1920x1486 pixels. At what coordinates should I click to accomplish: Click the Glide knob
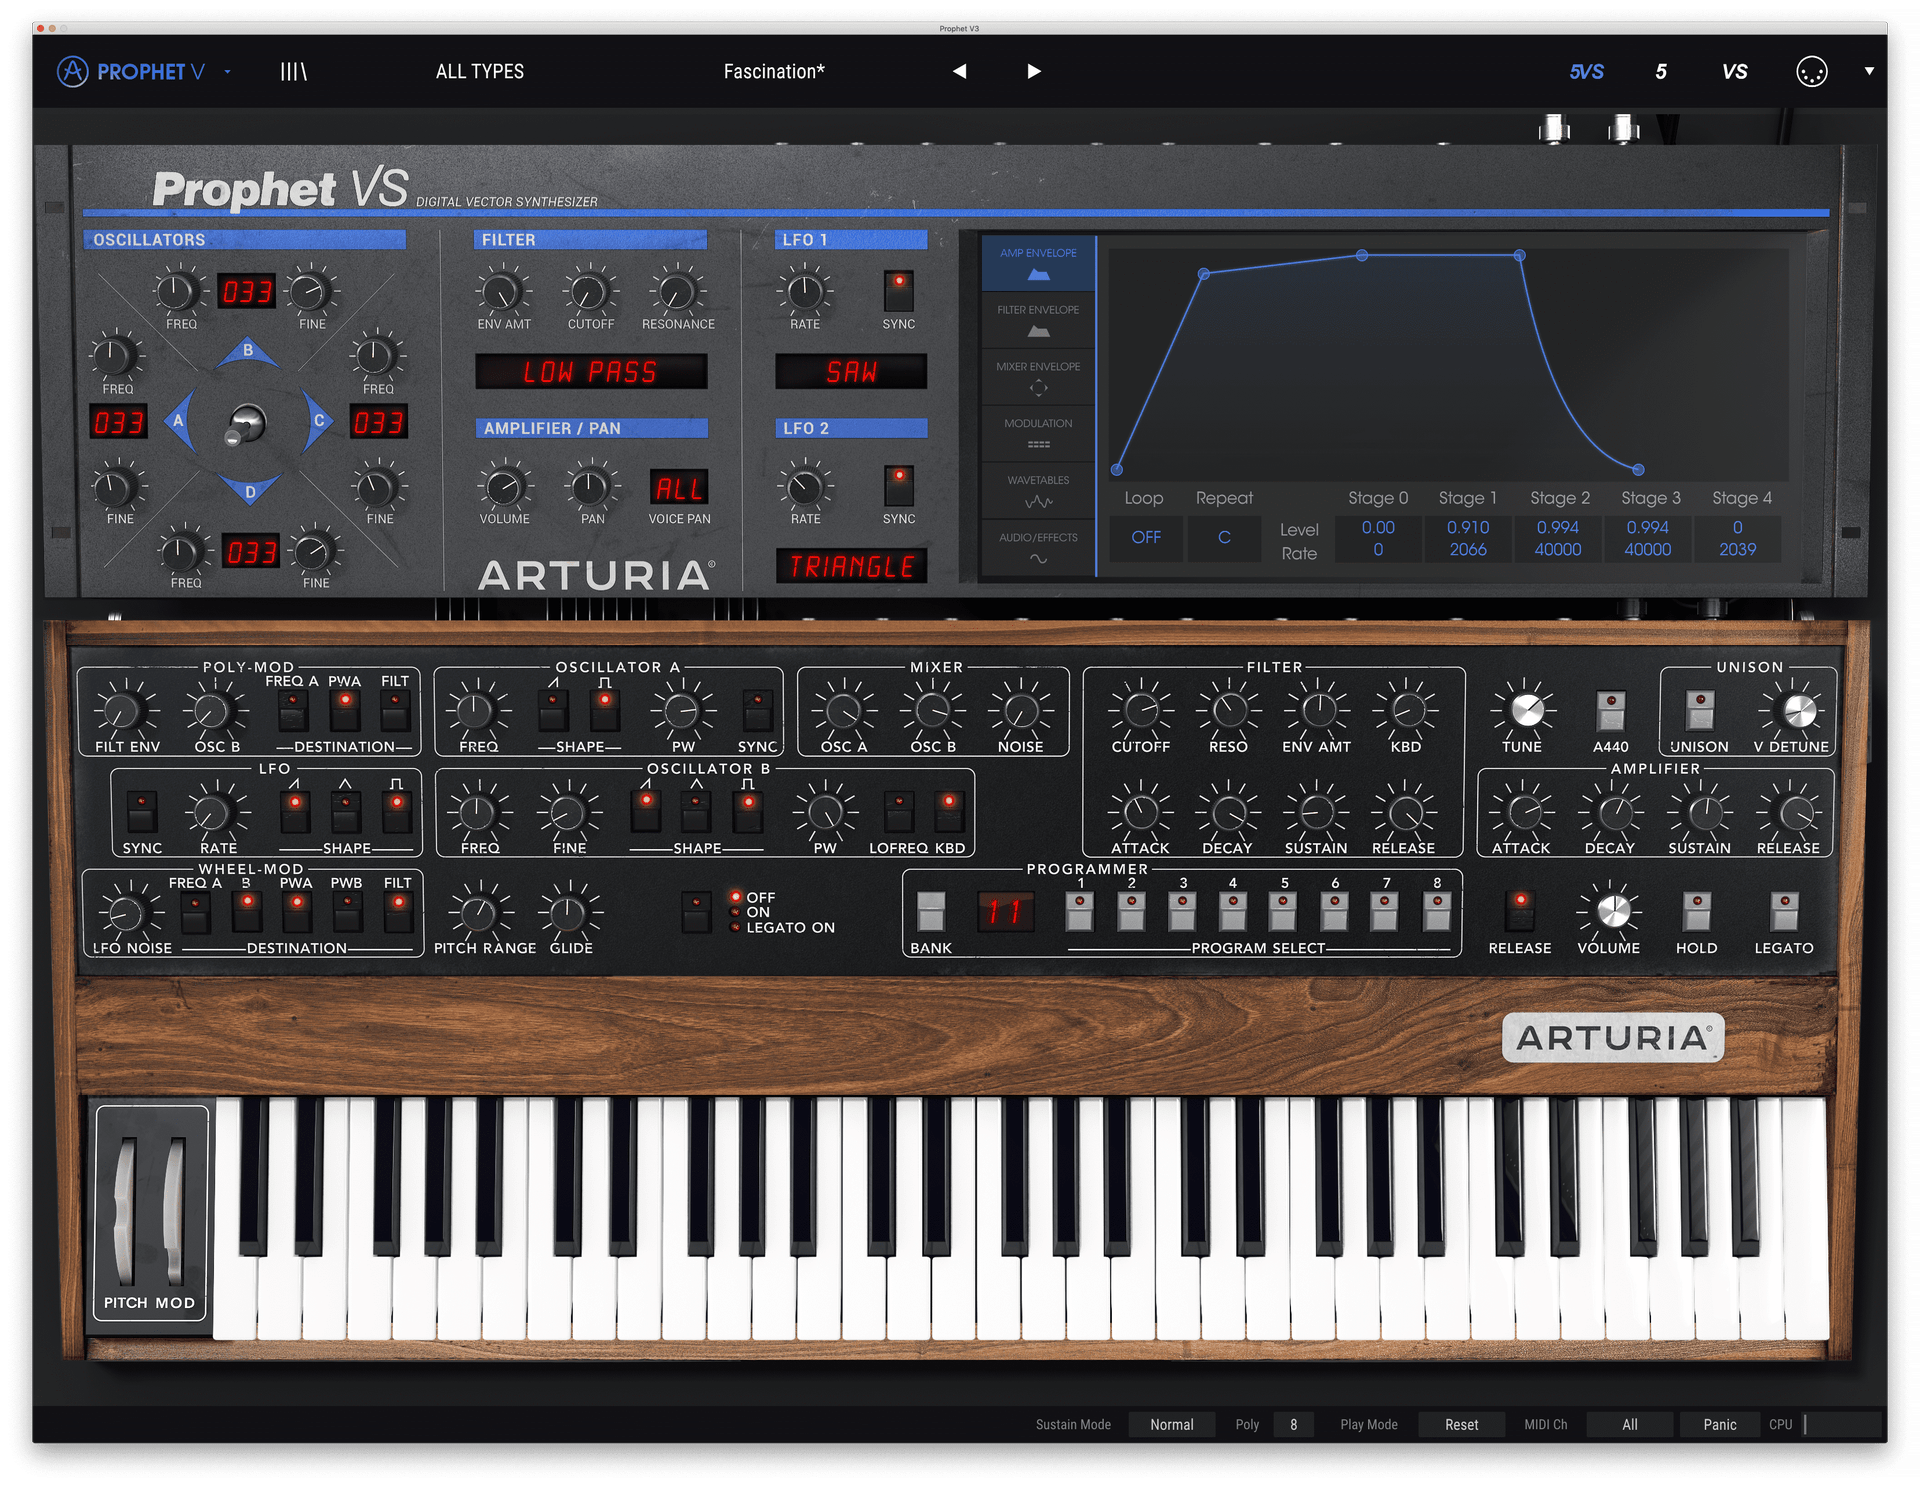coord(568,911)
